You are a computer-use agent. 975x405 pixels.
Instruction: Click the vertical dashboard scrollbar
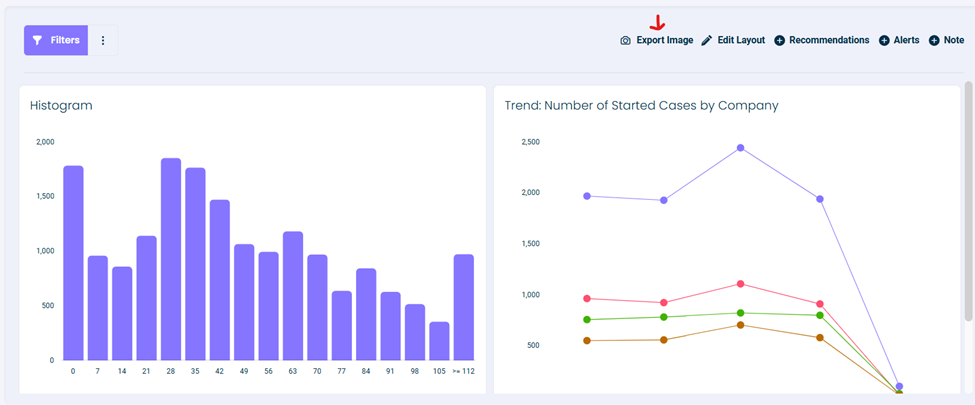968,201
